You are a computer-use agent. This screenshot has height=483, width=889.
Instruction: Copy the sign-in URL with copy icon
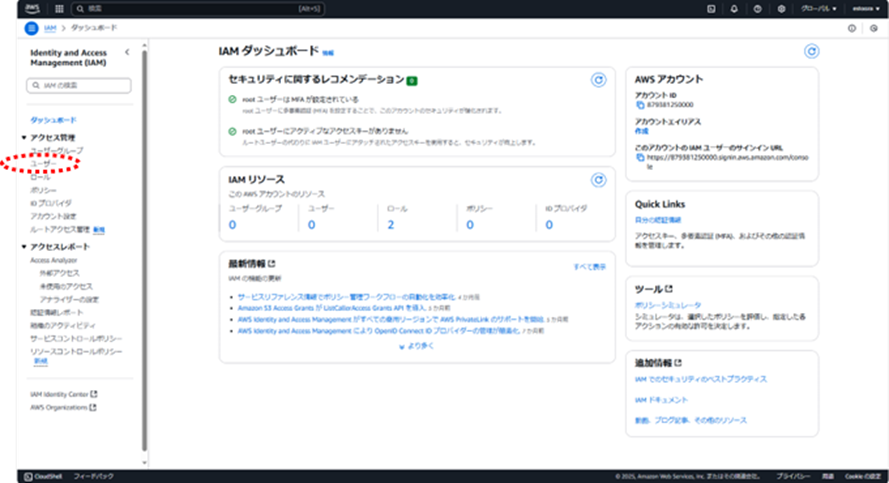click(x=640, y=158)
